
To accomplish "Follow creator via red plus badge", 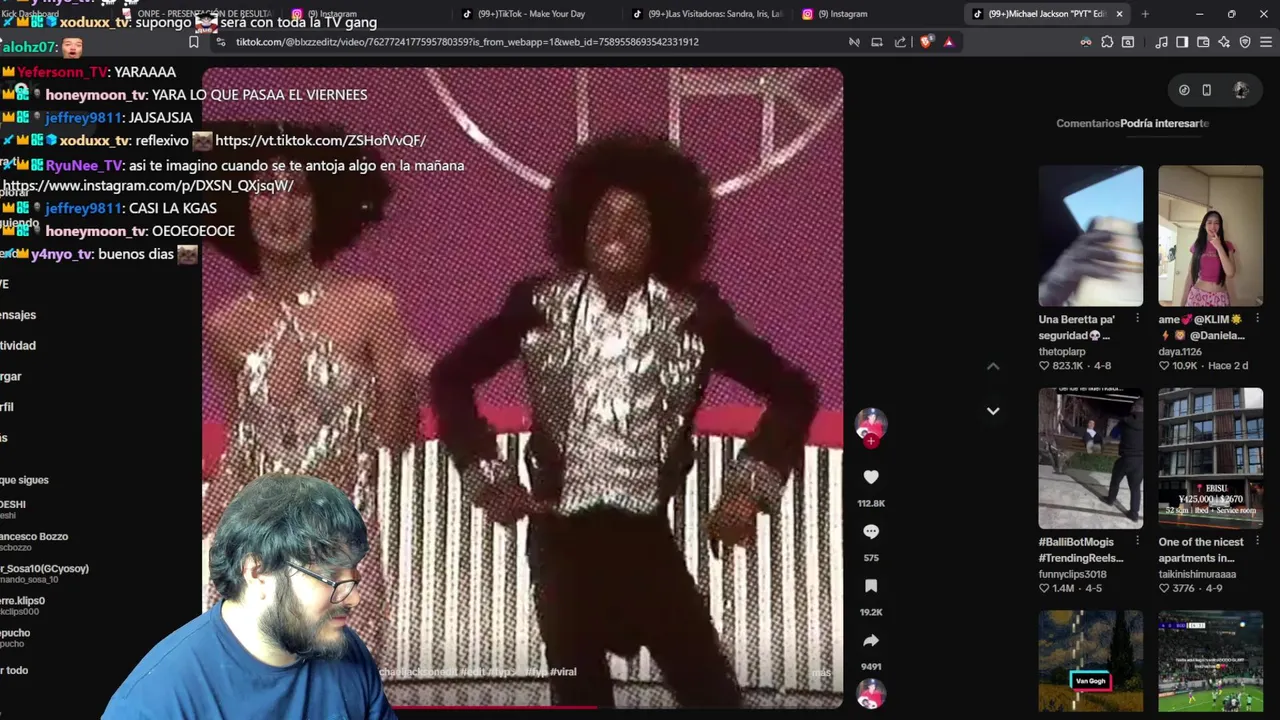I will (x=871, y=441).
